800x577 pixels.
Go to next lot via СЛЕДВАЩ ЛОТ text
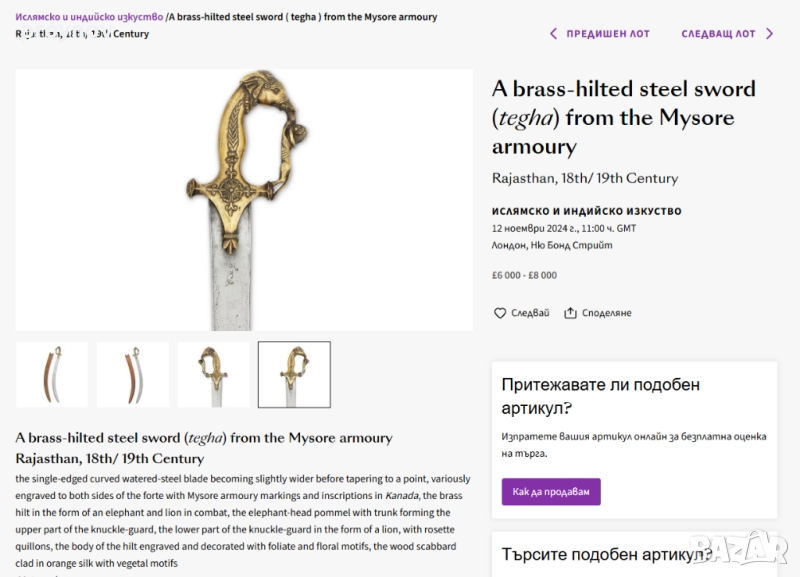pos(718,34)
